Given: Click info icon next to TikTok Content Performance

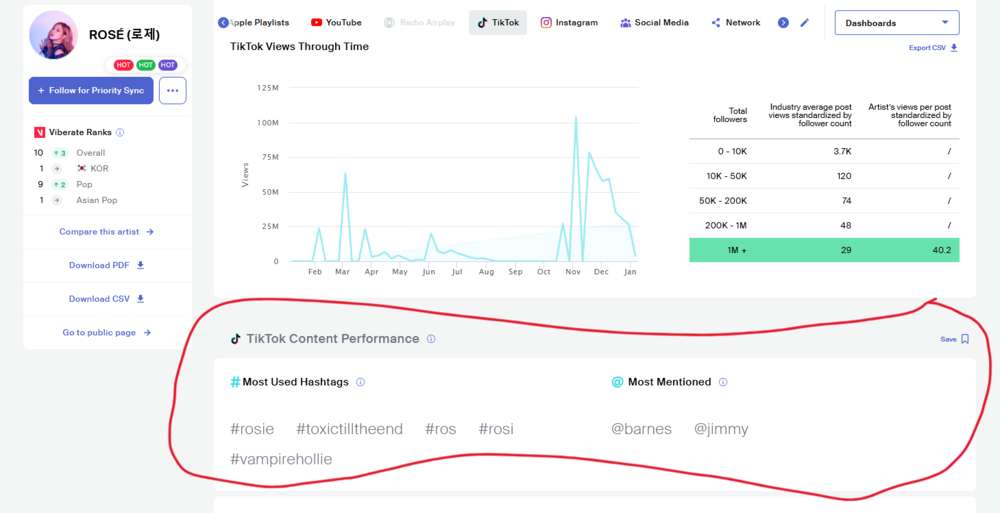Looking at the screenshot, I should [431, 339].
